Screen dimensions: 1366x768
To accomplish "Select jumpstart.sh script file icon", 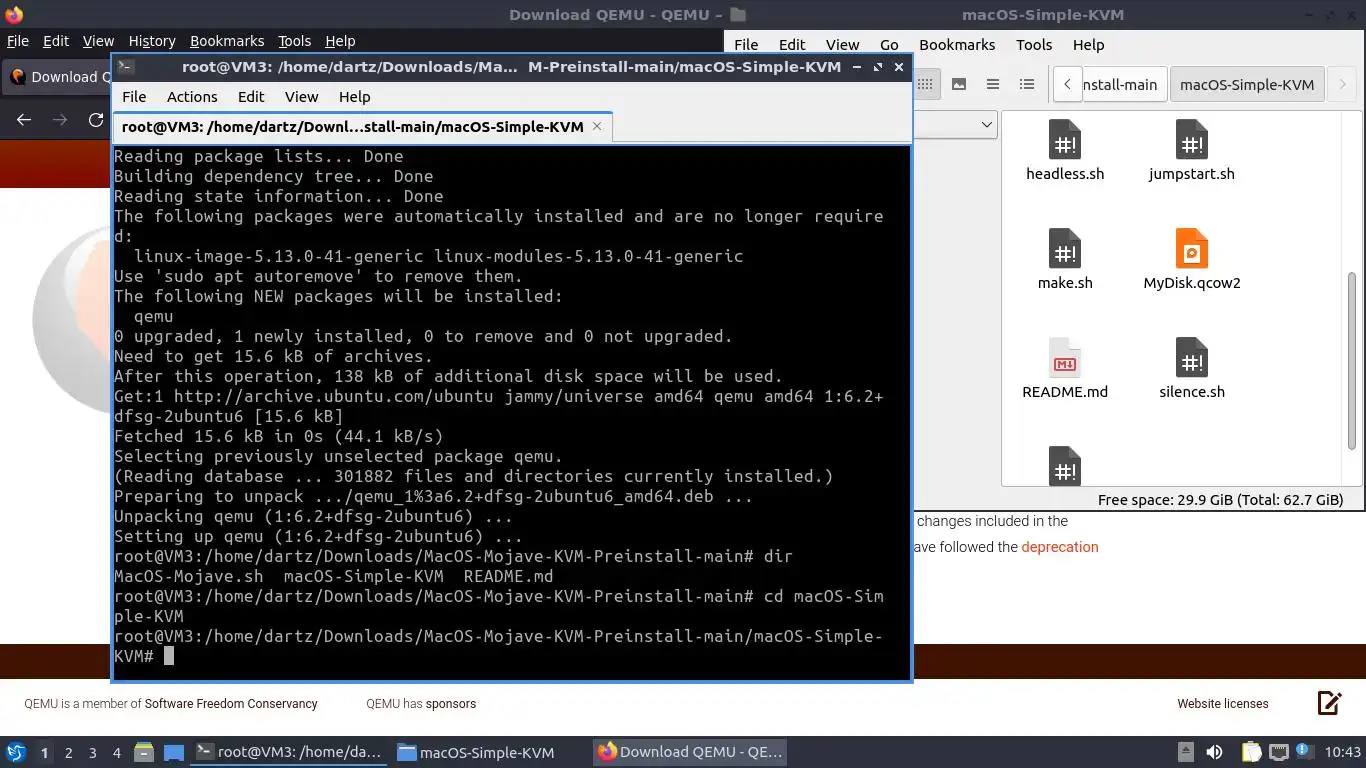I will [x=1191, y=140].
